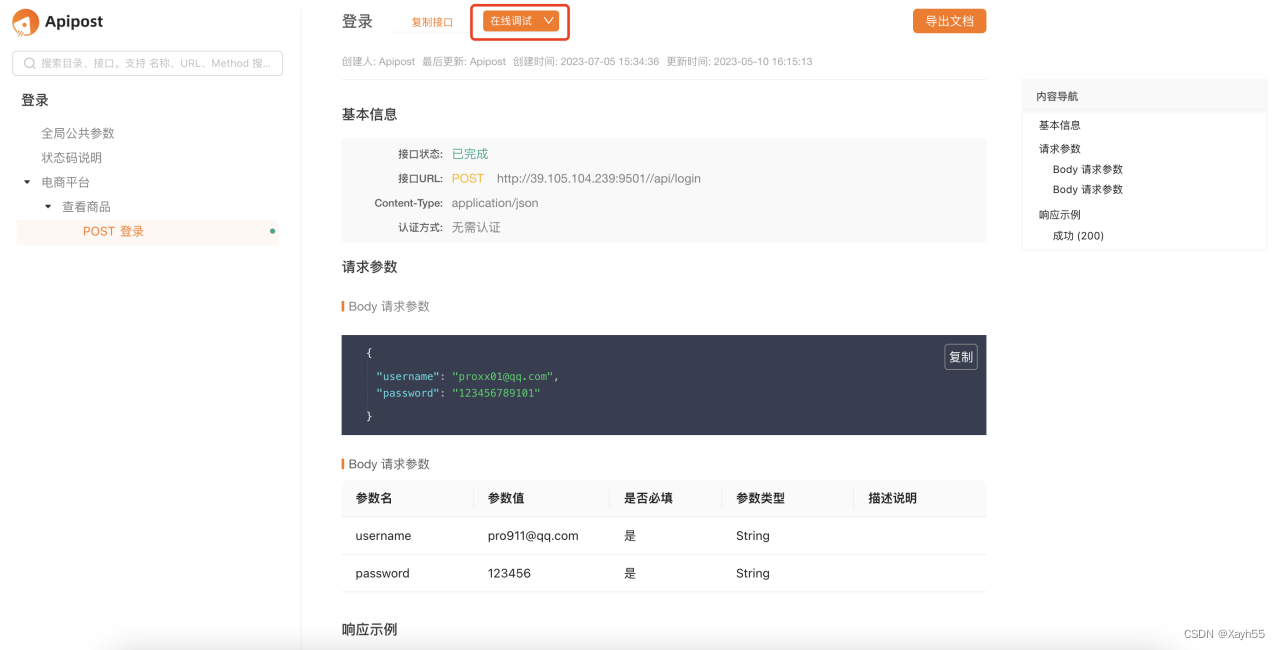Screen dimensions: 1280x650
Task: Navigate to 基本信息 via content navigation
Action: click(1059, 124)
